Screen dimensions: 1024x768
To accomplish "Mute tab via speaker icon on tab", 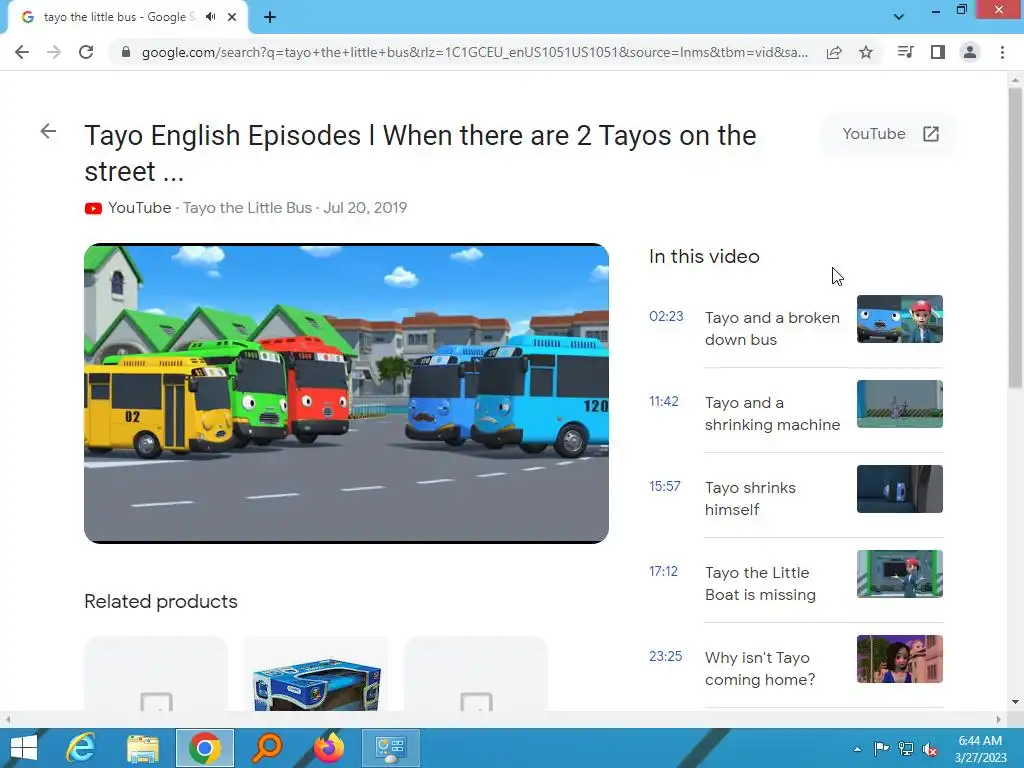I will pos(210,17).
